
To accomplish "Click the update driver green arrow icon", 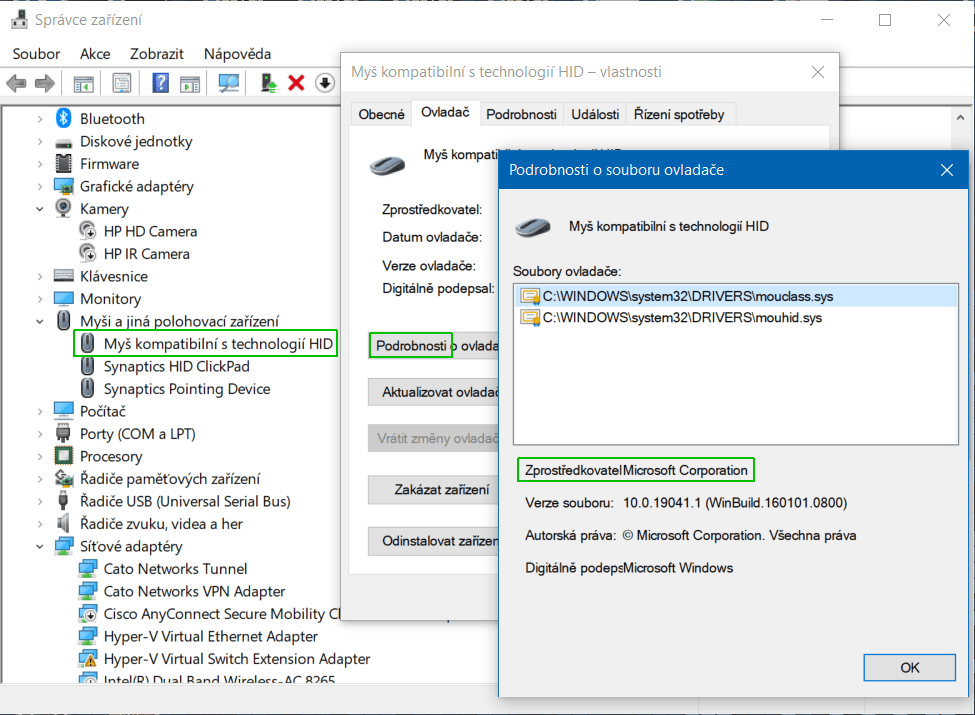I will pyautogui.click(x=268, y=83).
